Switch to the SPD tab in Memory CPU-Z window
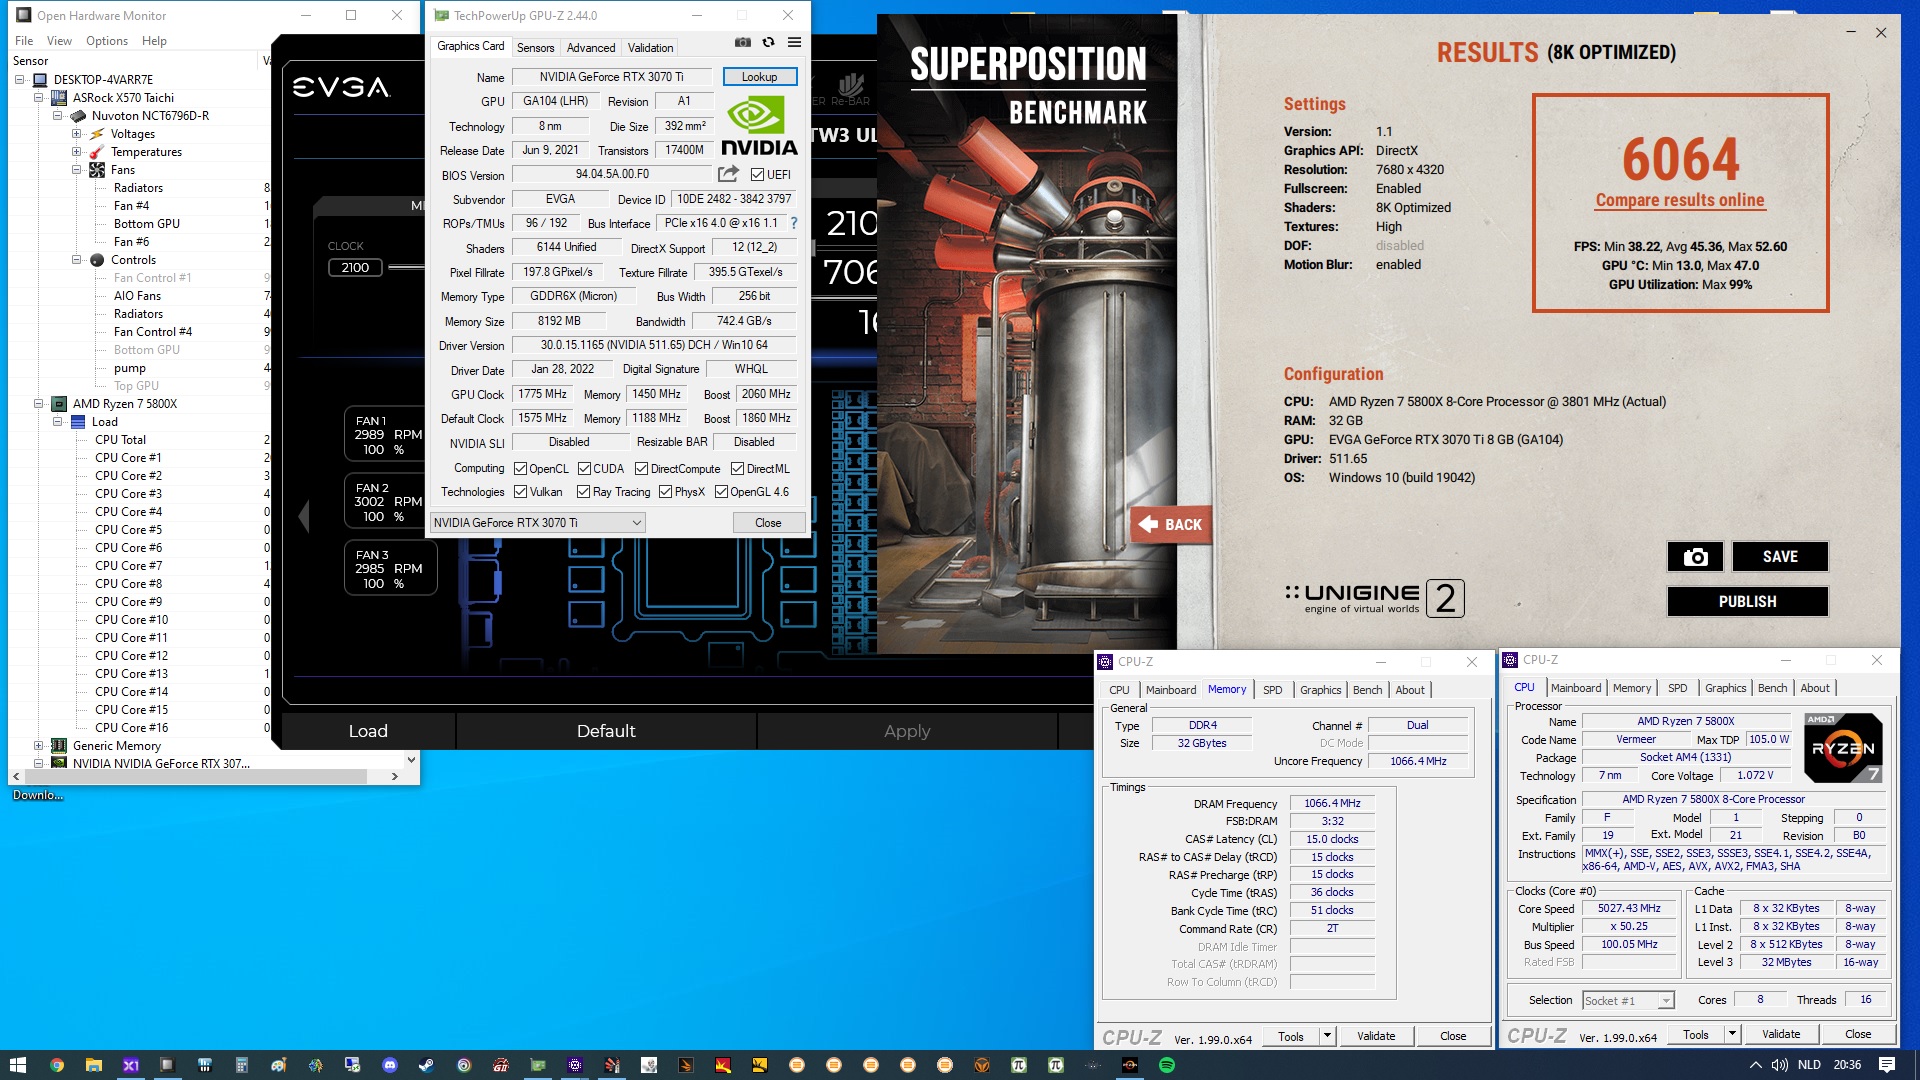 coord(1272,690)
